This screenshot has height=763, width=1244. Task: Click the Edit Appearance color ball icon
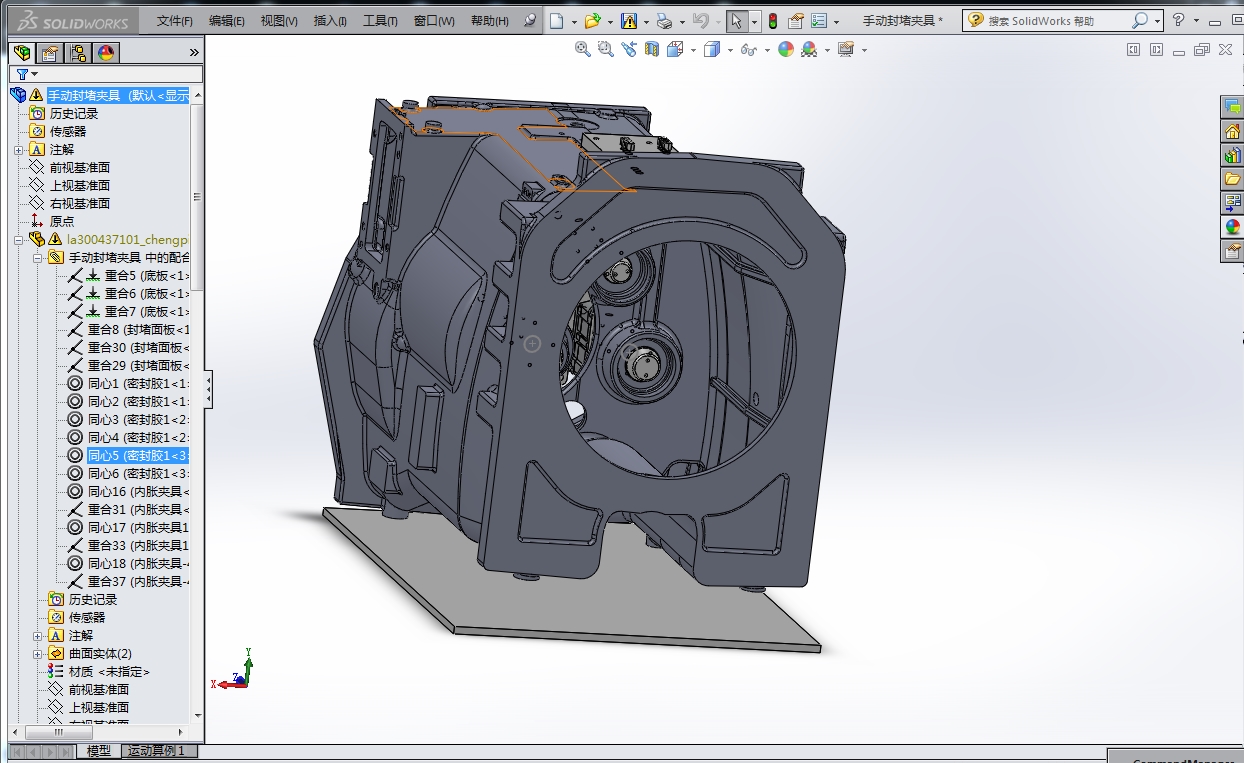point(786,49)
